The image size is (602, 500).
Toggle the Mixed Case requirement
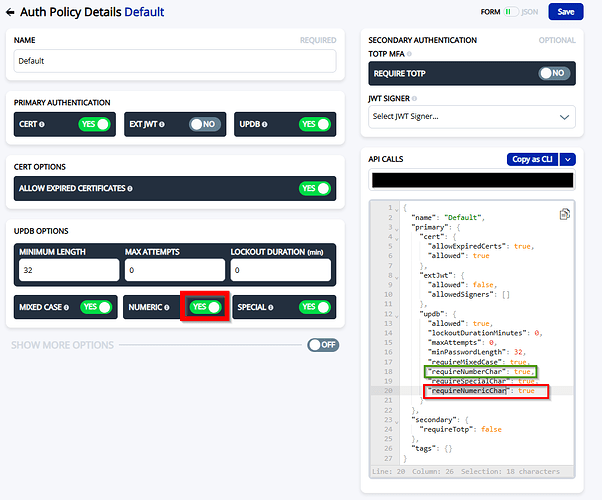(96, 307)
